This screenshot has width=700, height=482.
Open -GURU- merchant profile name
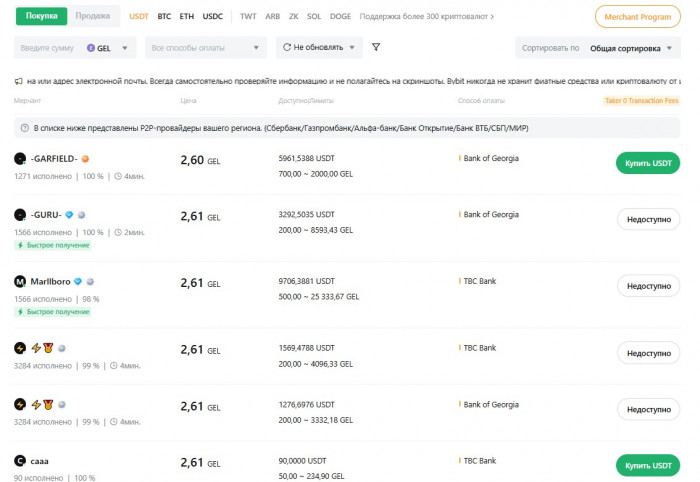tap(46, 215)
